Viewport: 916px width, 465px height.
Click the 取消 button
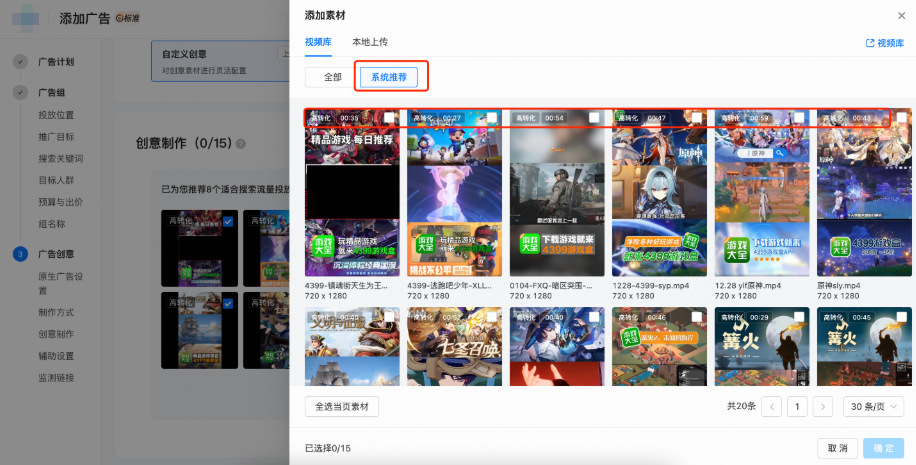837,448
